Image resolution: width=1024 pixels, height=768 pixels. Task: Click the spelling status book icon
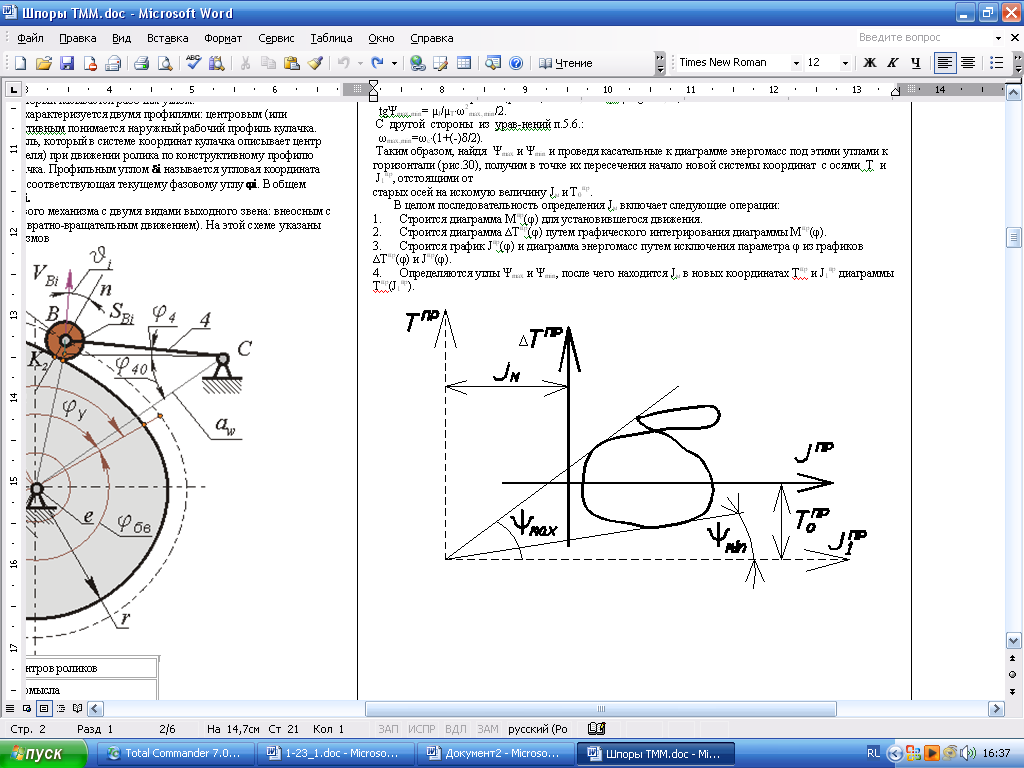click(596, 729)
